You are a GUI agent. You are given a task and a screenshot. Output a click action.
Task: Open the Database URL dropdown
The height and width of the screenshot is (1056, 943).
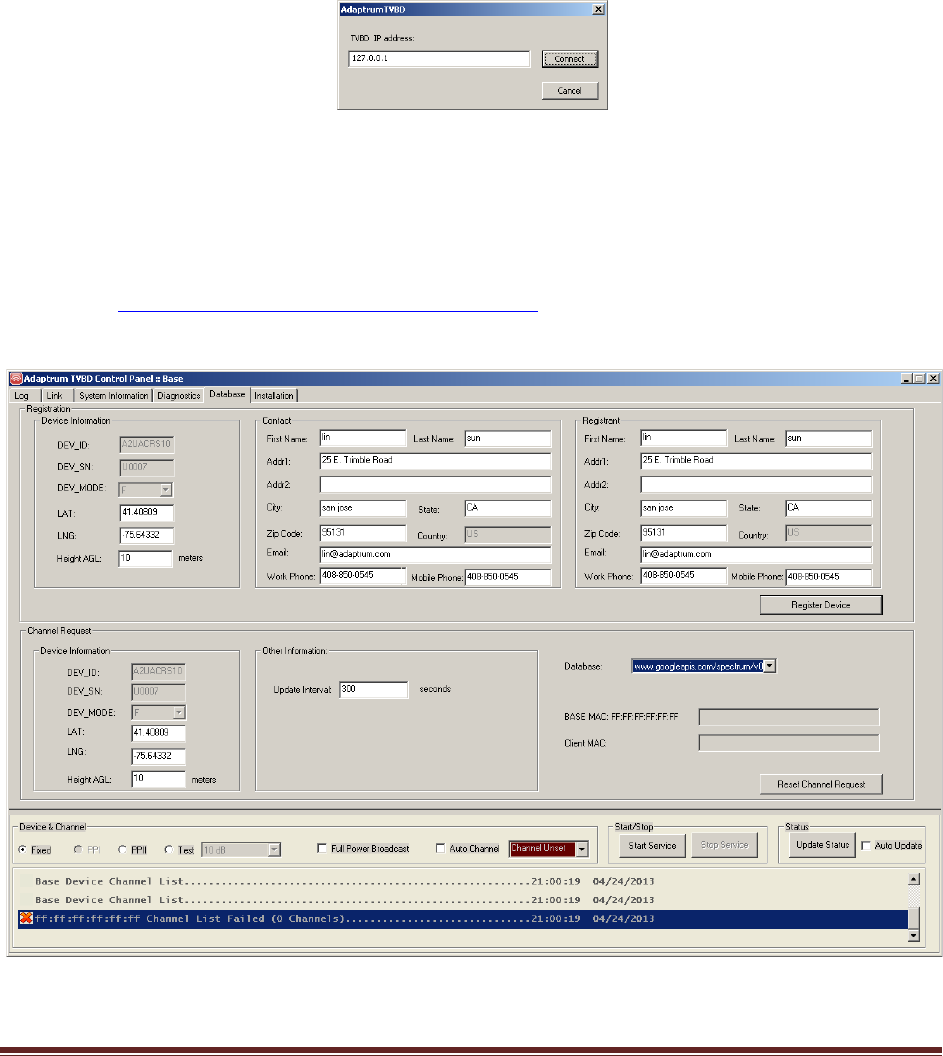(770, 666)
